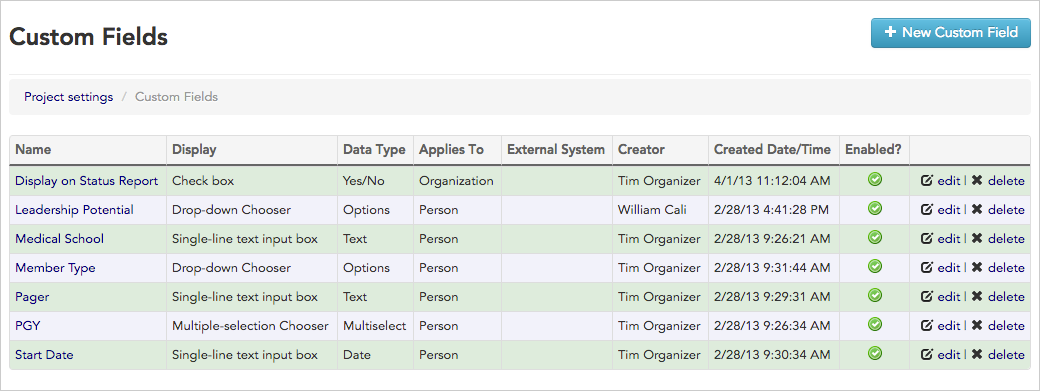Viewport: 1040px width, 391px height.
Task: Open the Leadership Potential field
Action: 74,210
